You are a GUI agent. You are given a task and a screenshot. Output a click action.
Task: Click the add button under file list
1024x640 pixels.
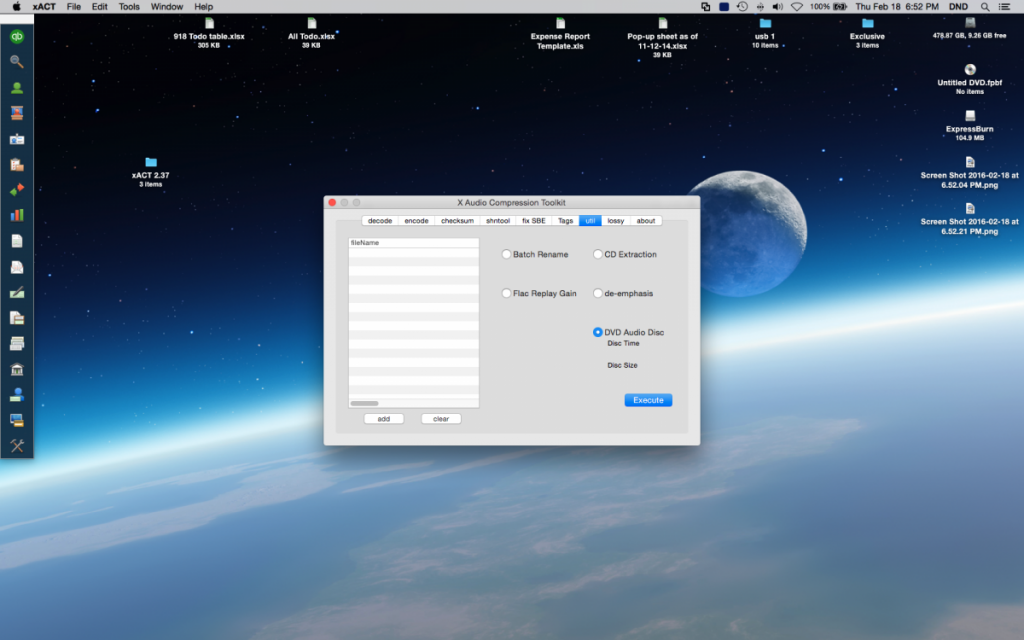coord(384,419)
